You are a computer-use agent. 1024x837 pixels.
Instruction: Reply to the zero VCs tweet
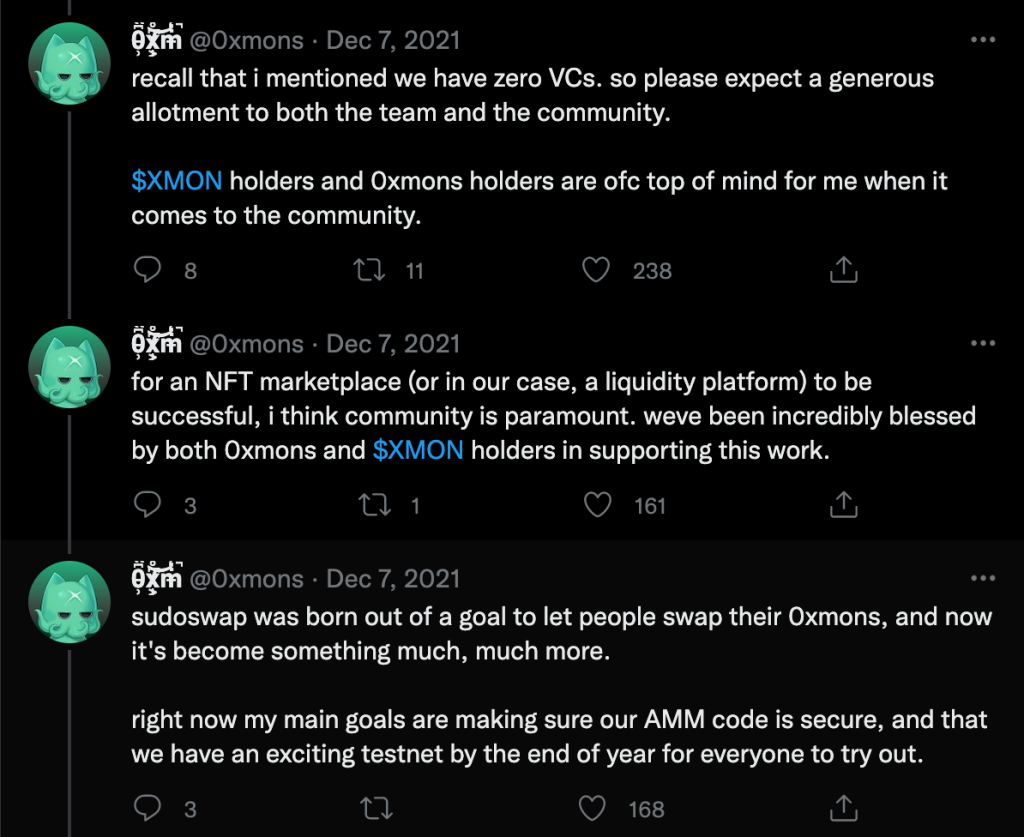(x=147, y=270)
